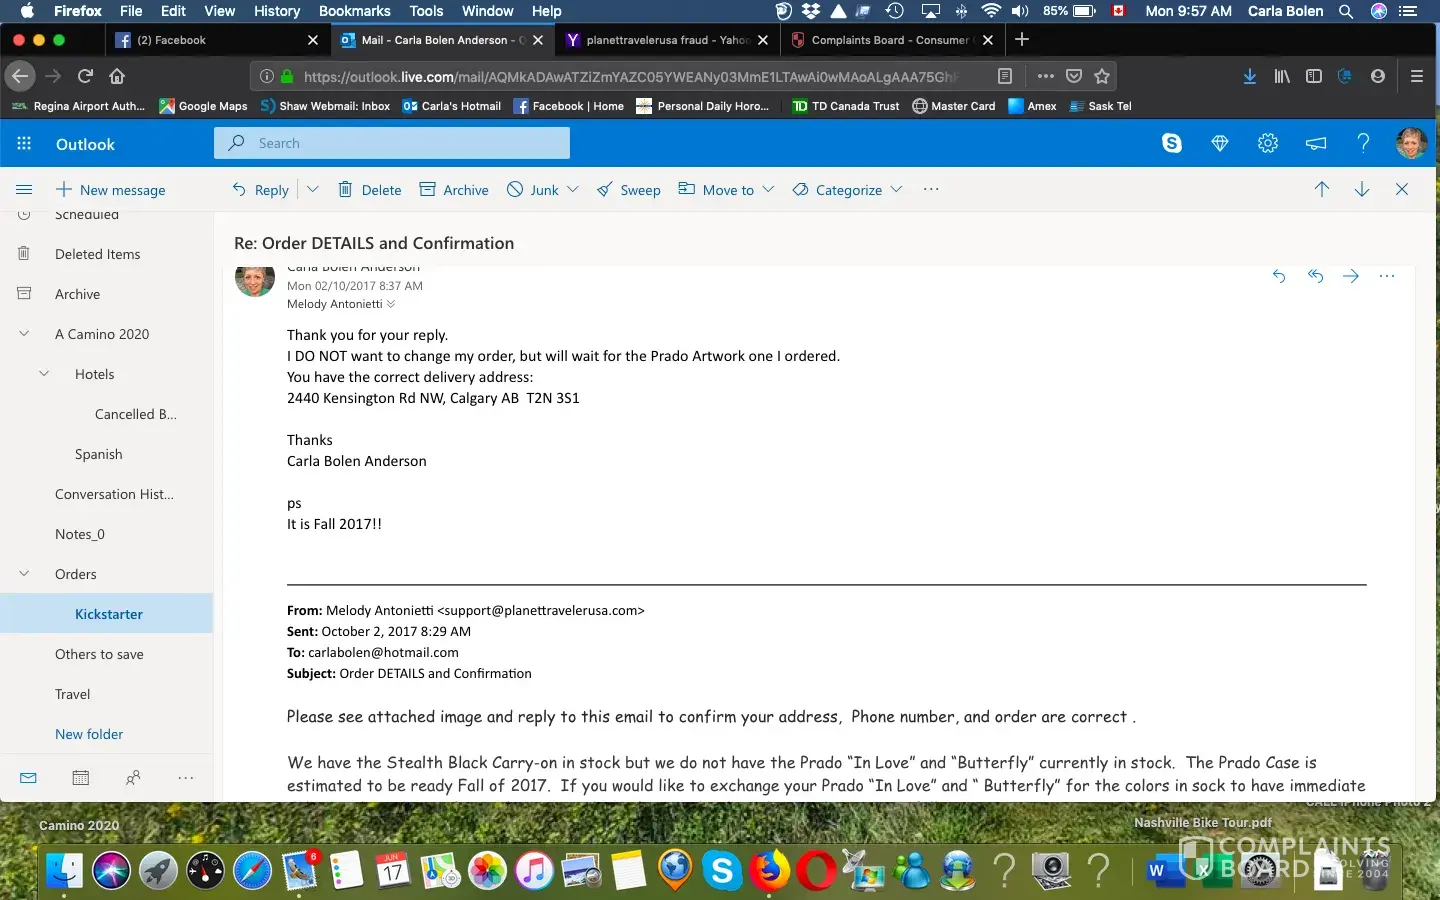The image size is (1440, 900).
Task: Delete the current email
Action: coord(369,190)
